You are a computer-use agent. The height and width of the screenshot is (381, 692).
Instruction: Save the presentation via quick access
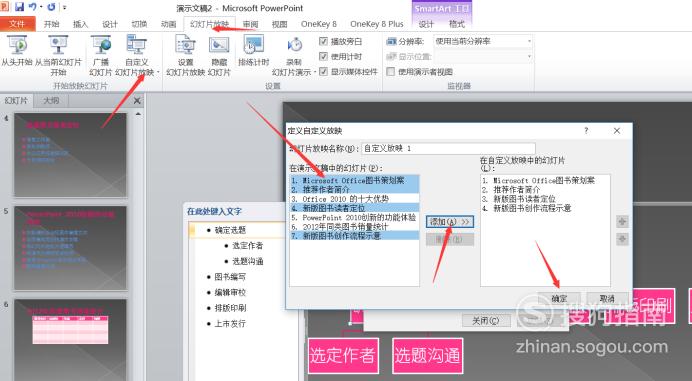19,7
